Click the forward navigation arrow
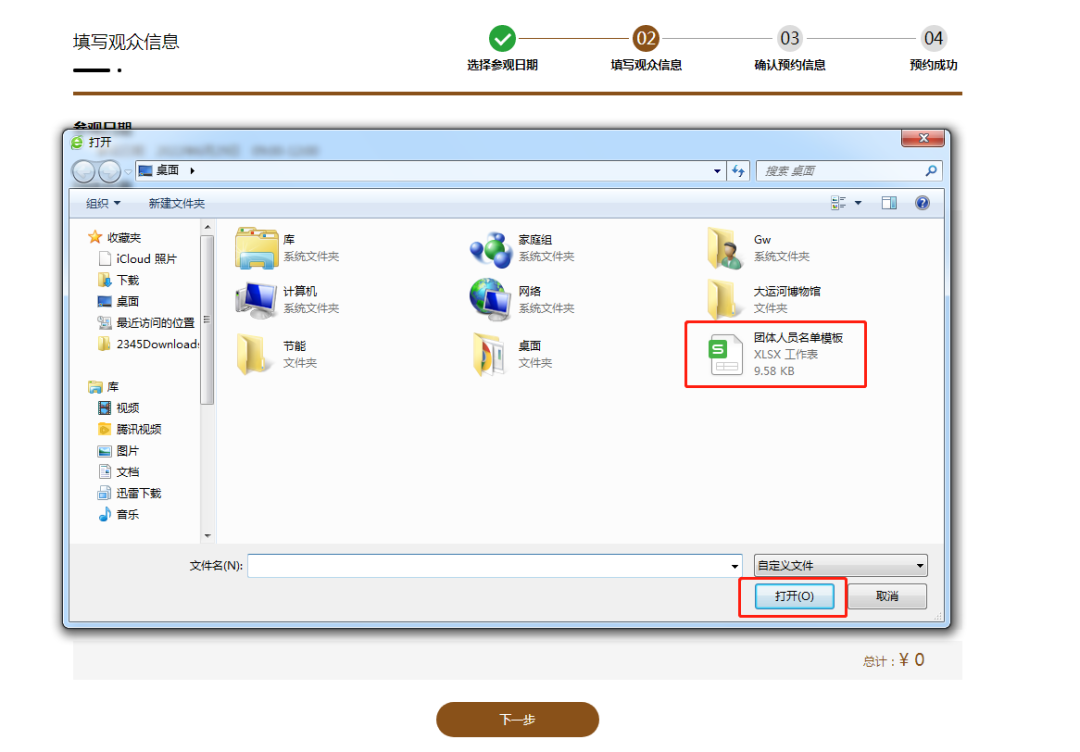1080x752 pixels. tap(109, 171)
